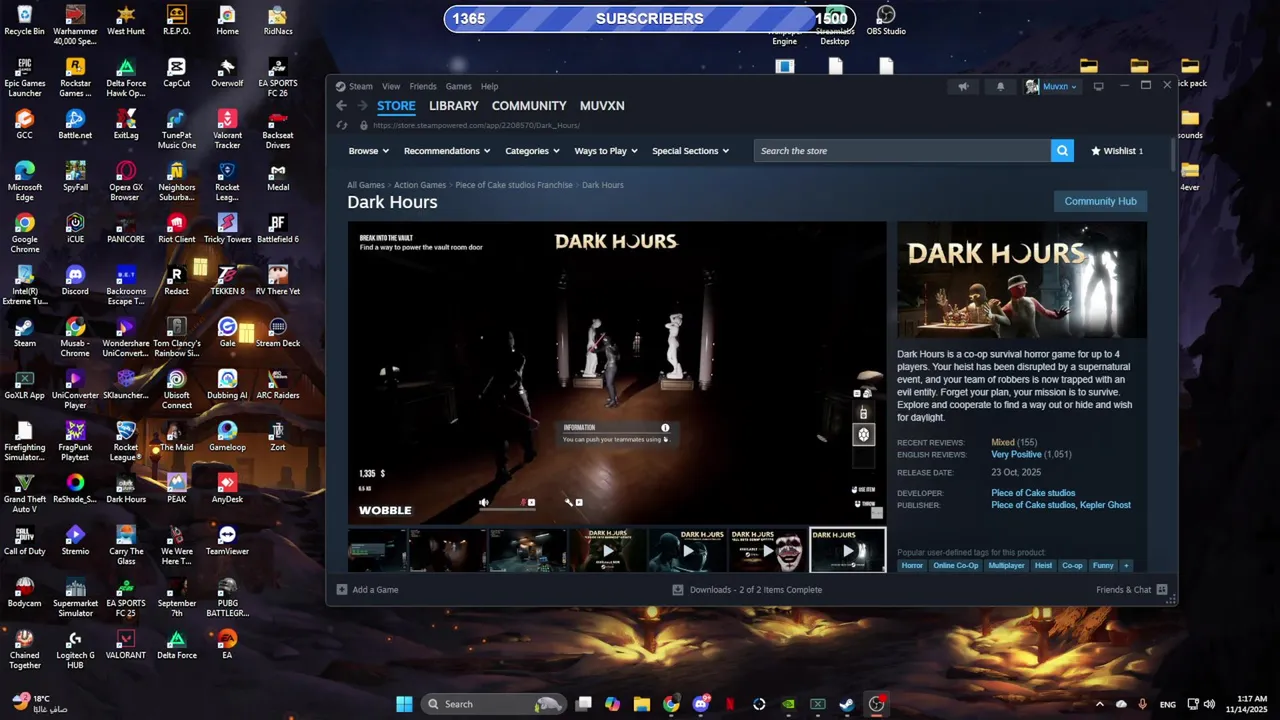Open the Battle.net desktop shortcut
Image resolution: width=1280 pixels, height=720 pixels.
(75, 124)
